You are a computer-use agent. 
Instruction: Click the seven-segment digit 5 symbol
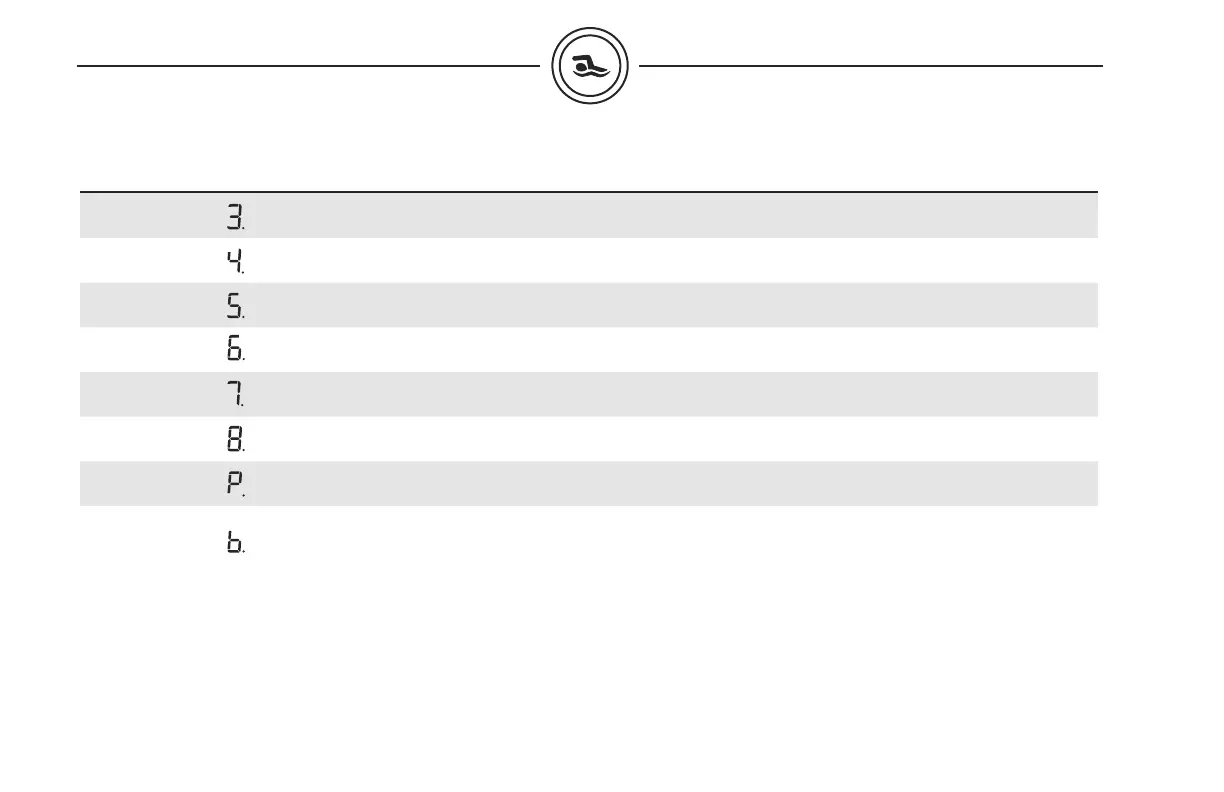coord(234,306)
